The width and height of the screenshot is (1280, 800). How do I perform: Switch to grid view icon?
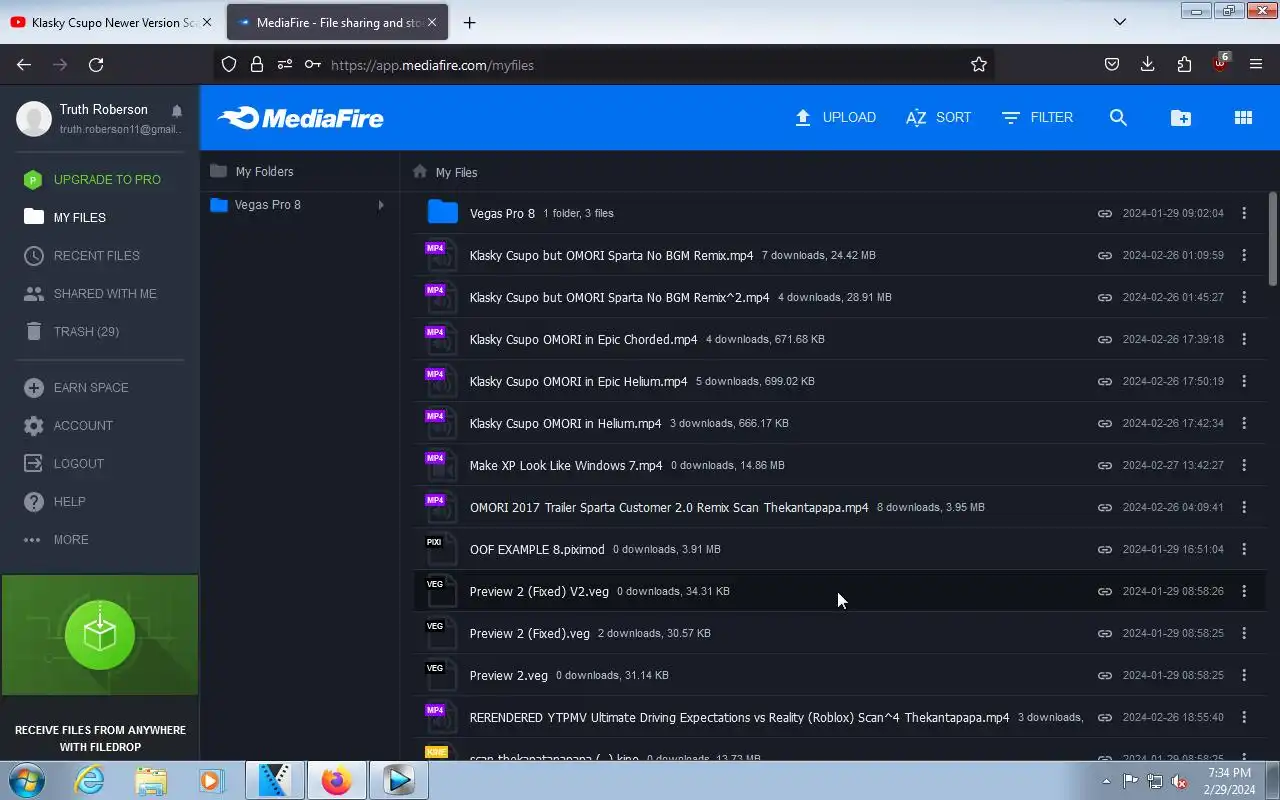coord(1243,118)
